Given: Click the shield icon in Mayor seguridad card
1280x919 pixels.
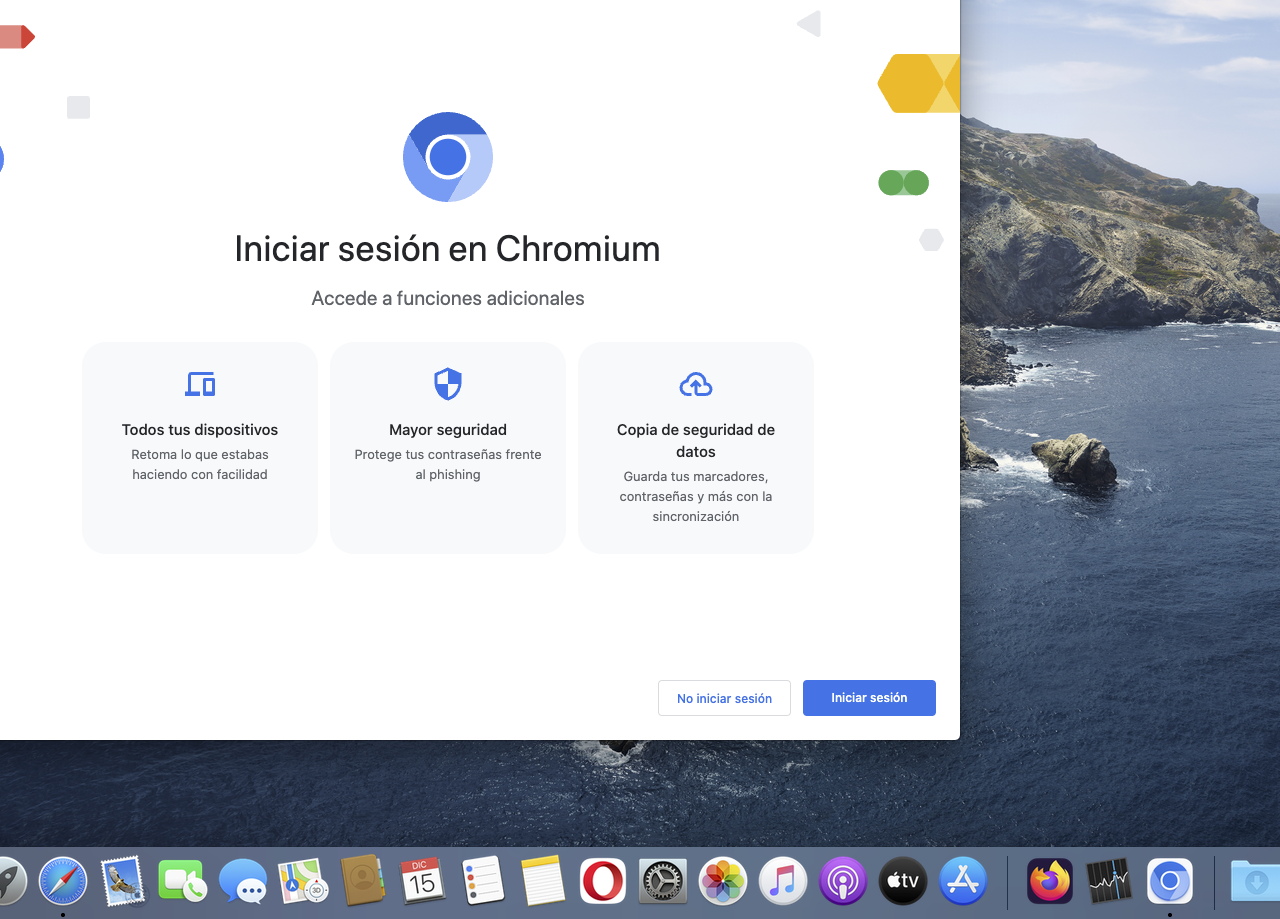Looking at the screenshot, I should point(448,384).
